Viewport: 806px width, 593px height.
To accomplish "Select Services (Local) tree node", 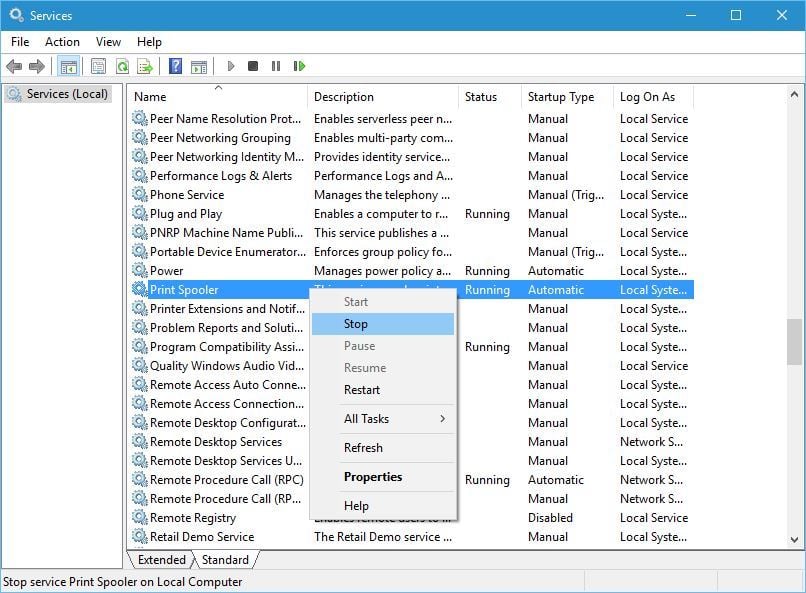I will pos(58,94).
